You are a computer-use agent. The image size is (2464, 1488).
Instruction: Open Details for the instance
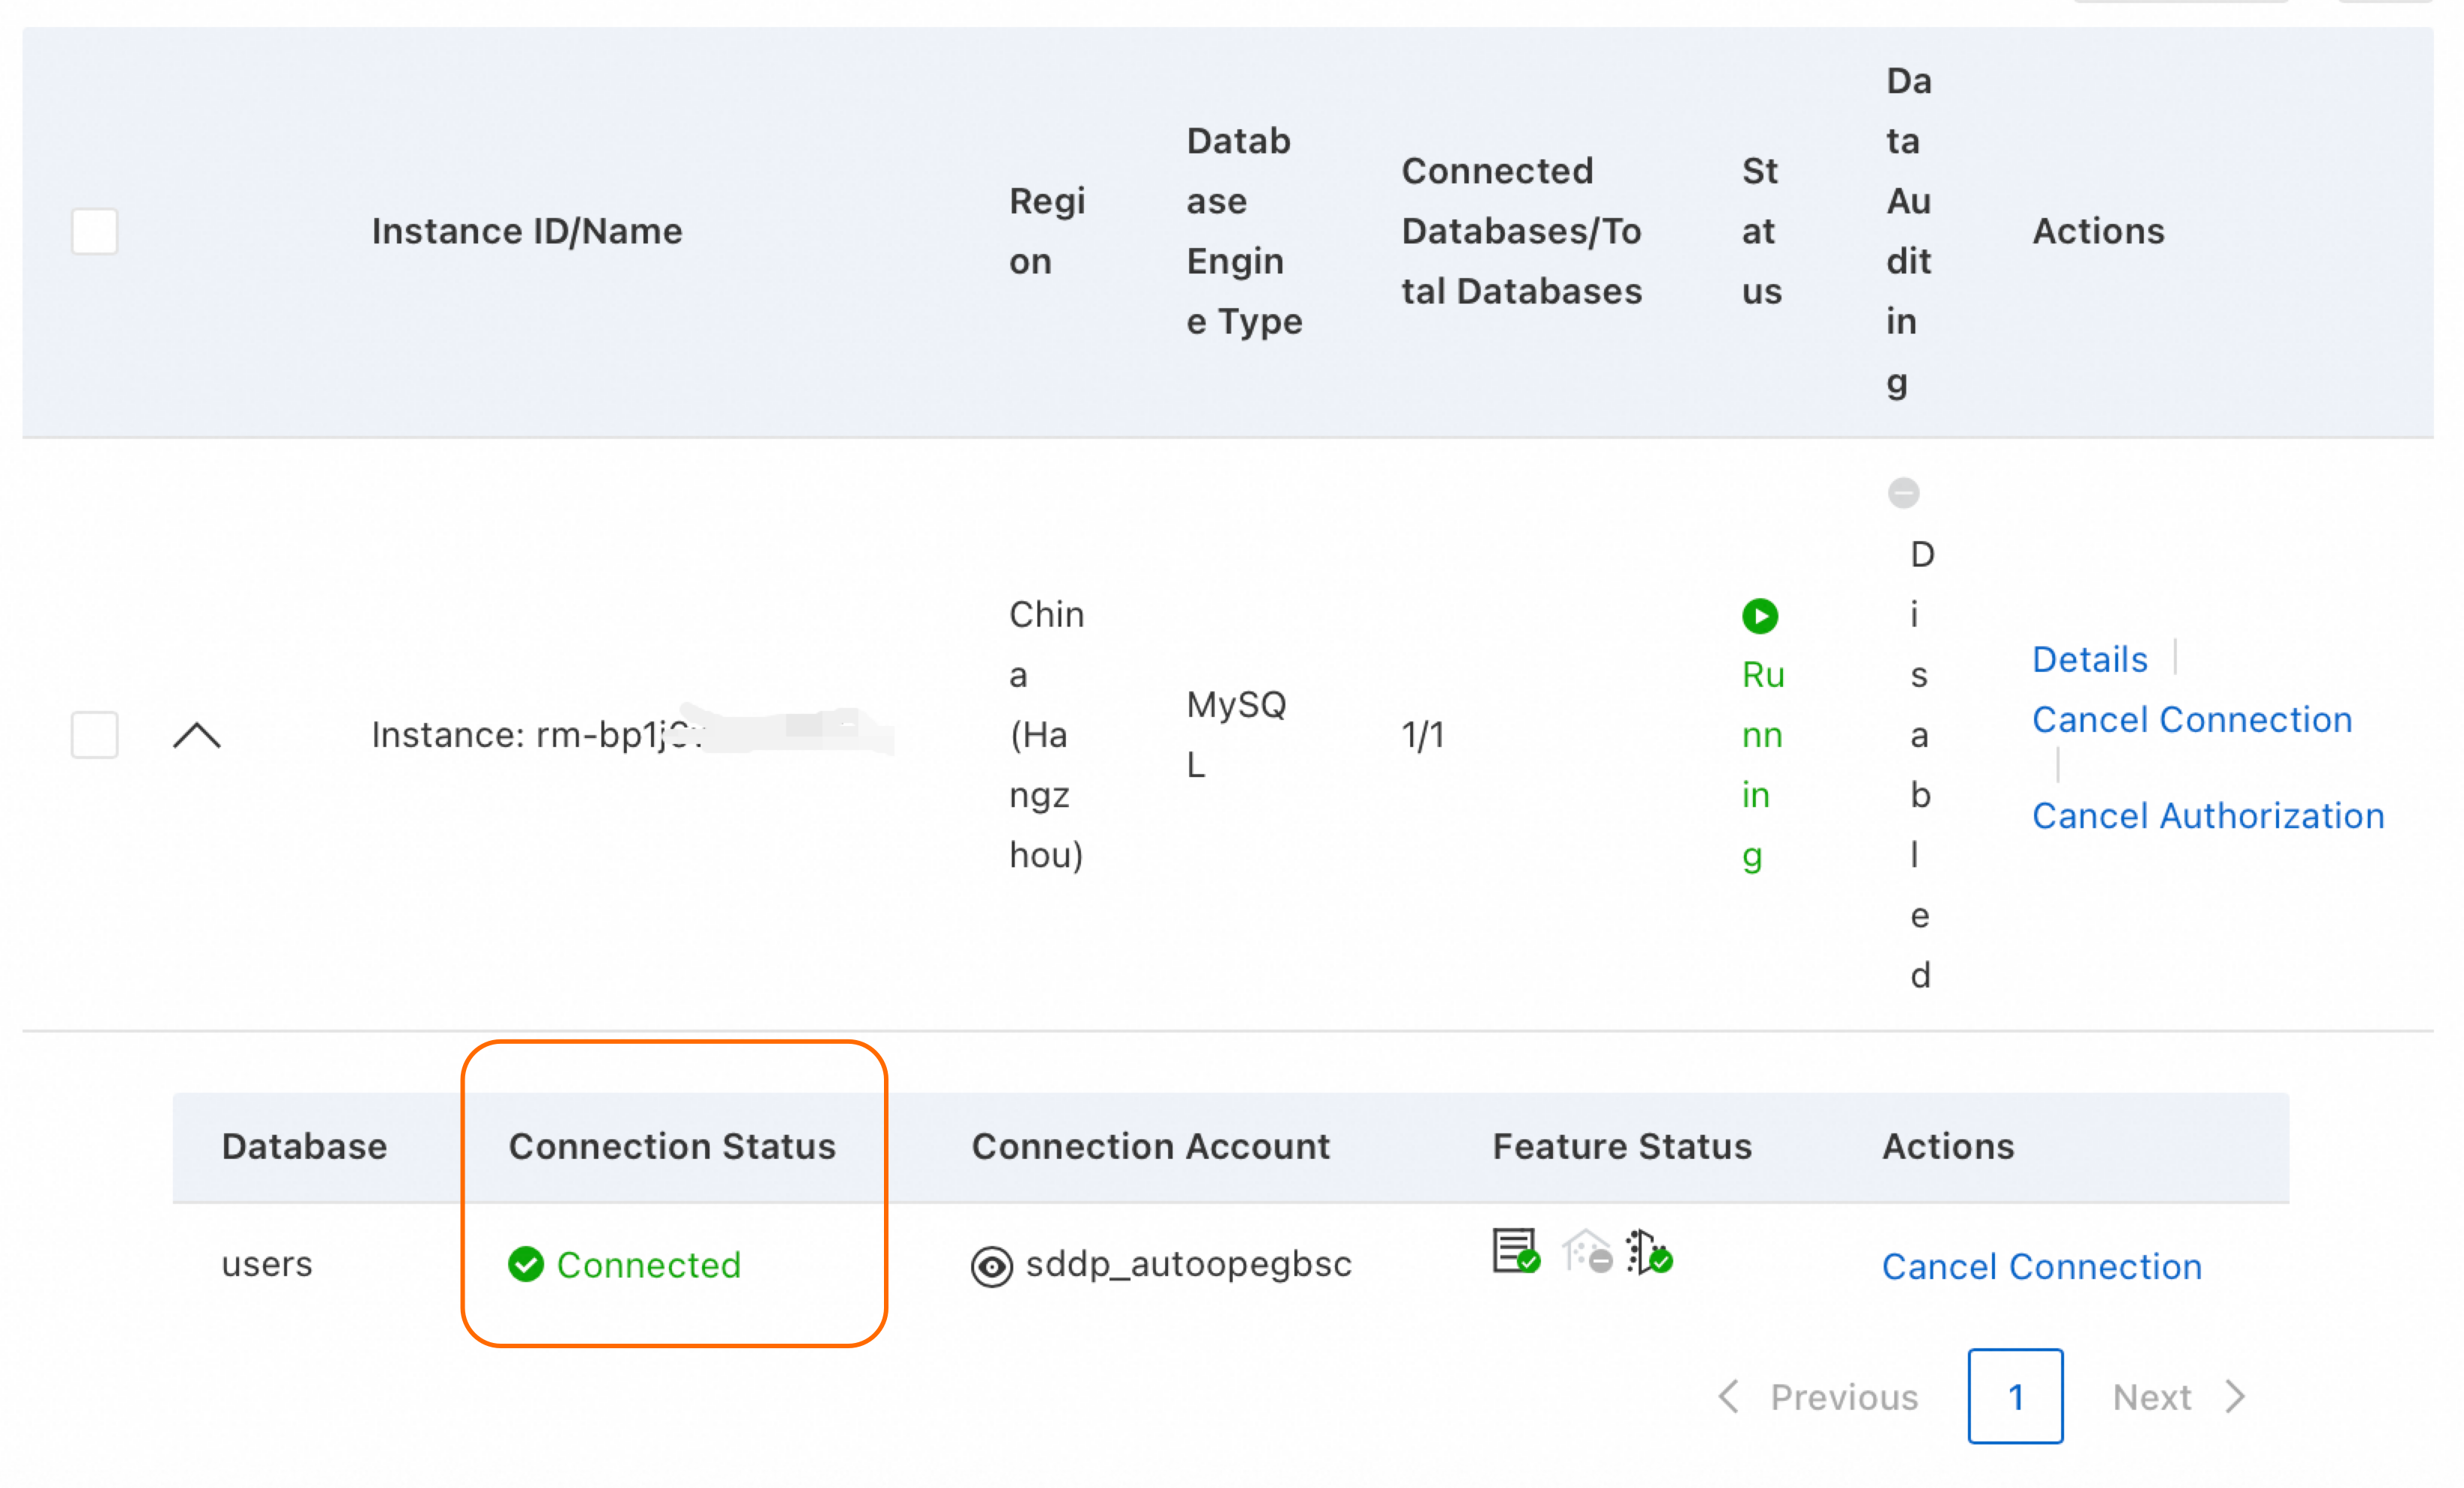point(2089,659)
